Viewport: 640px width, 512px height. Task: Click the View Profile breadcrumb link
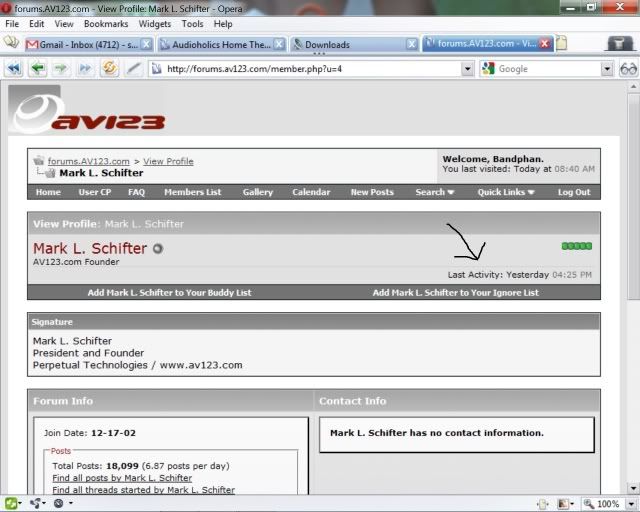tap(168, 161)
